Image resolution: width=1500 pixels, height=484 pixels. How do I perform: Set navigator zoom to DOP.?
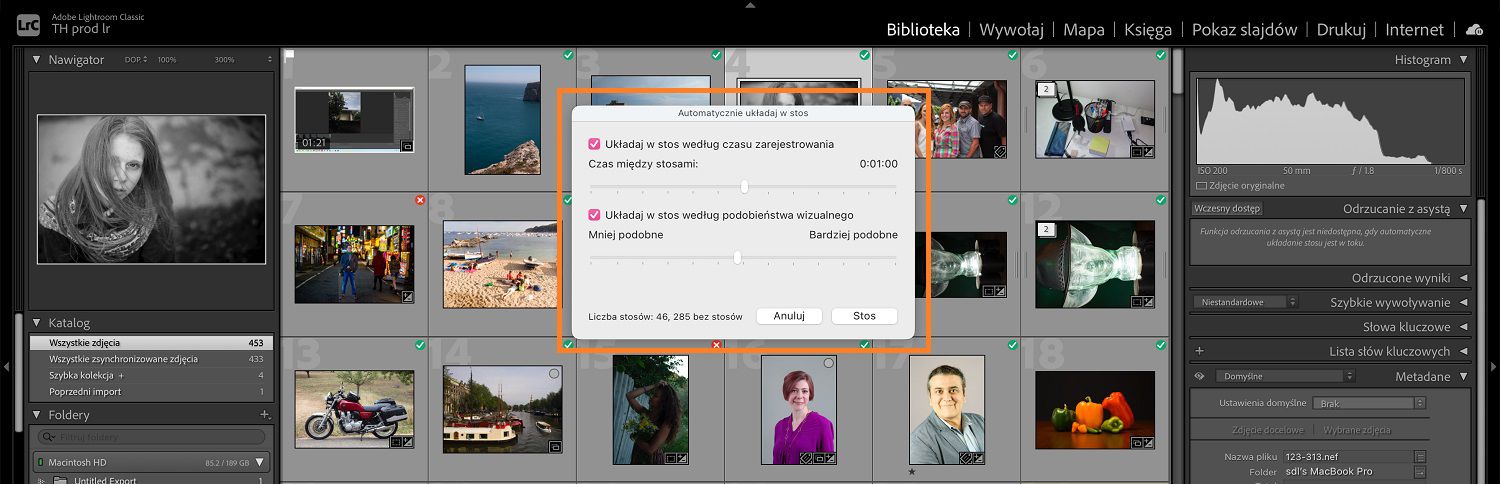point(133,60)
